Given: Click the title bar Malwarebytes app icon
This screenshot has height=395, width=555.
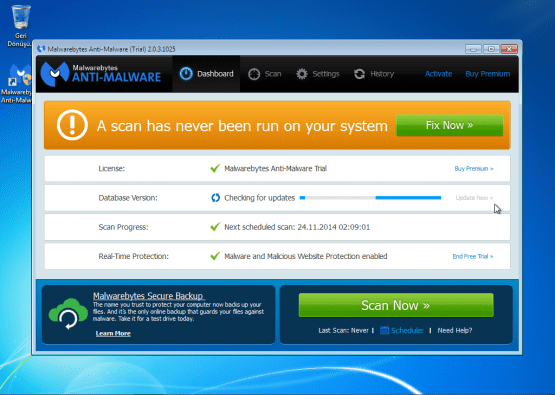Looking at the screenshot, I should click(41, 48).
